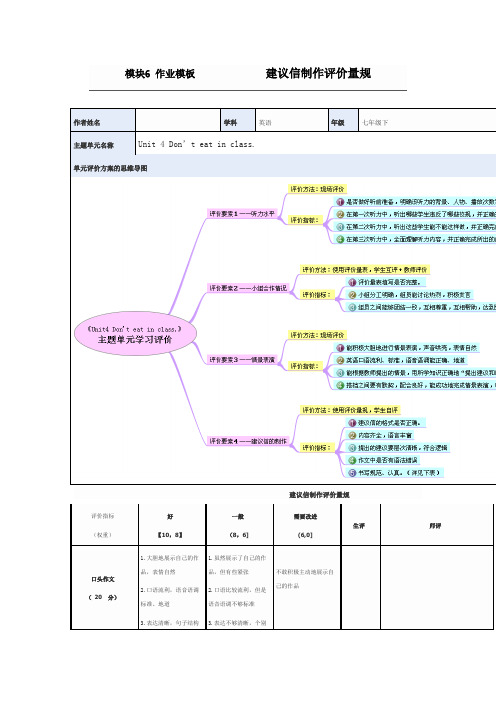This screenshot has width=496, height=702.
Task: Select the '内容齐全，语言丰富' indicator text
Action: 385,435
